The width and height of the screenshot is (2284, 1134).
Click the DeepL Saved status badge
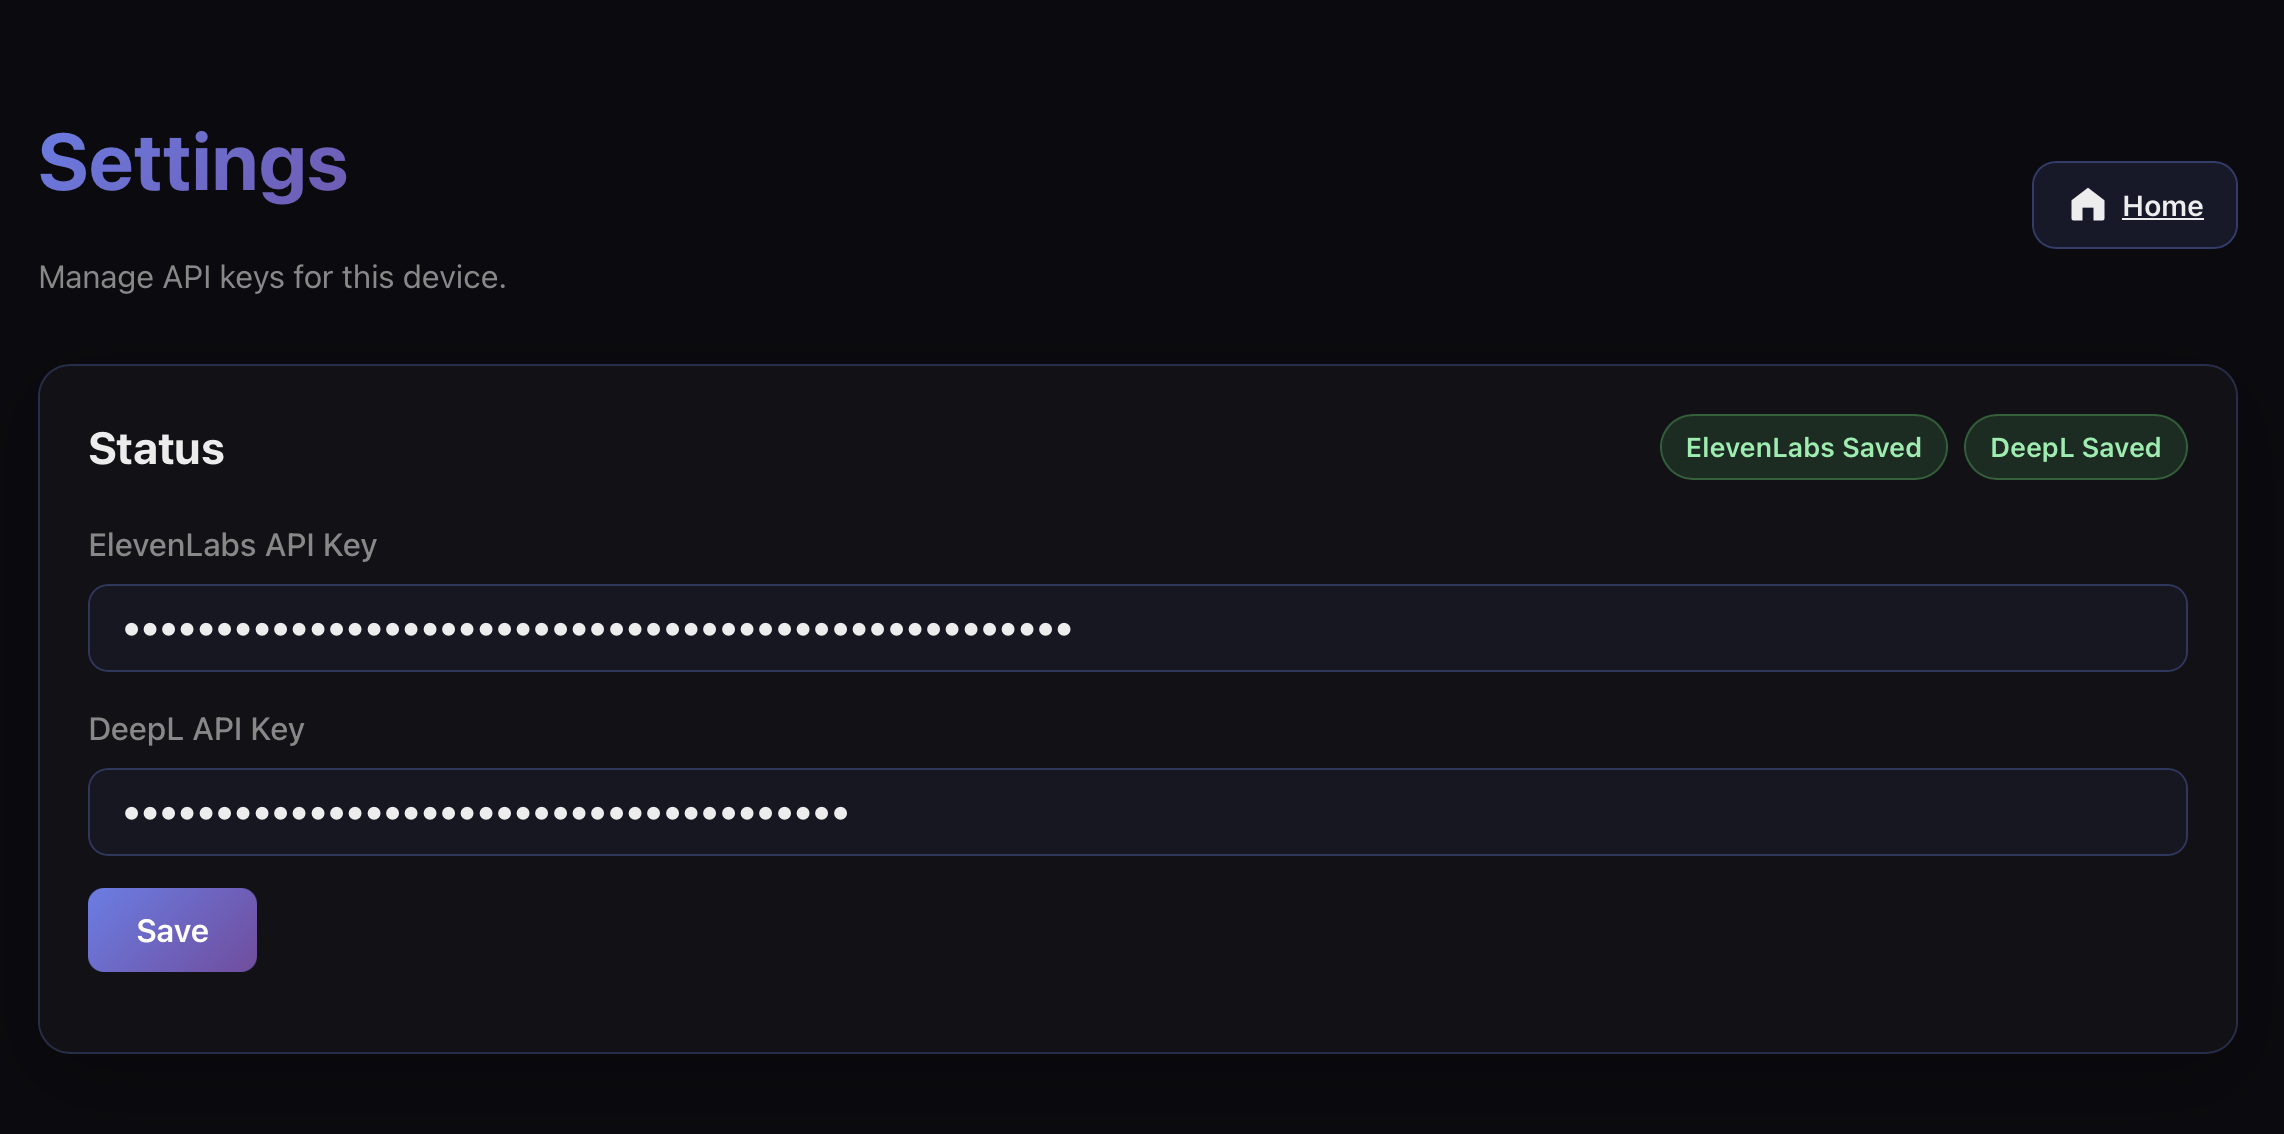click(x=2075, y=447)
